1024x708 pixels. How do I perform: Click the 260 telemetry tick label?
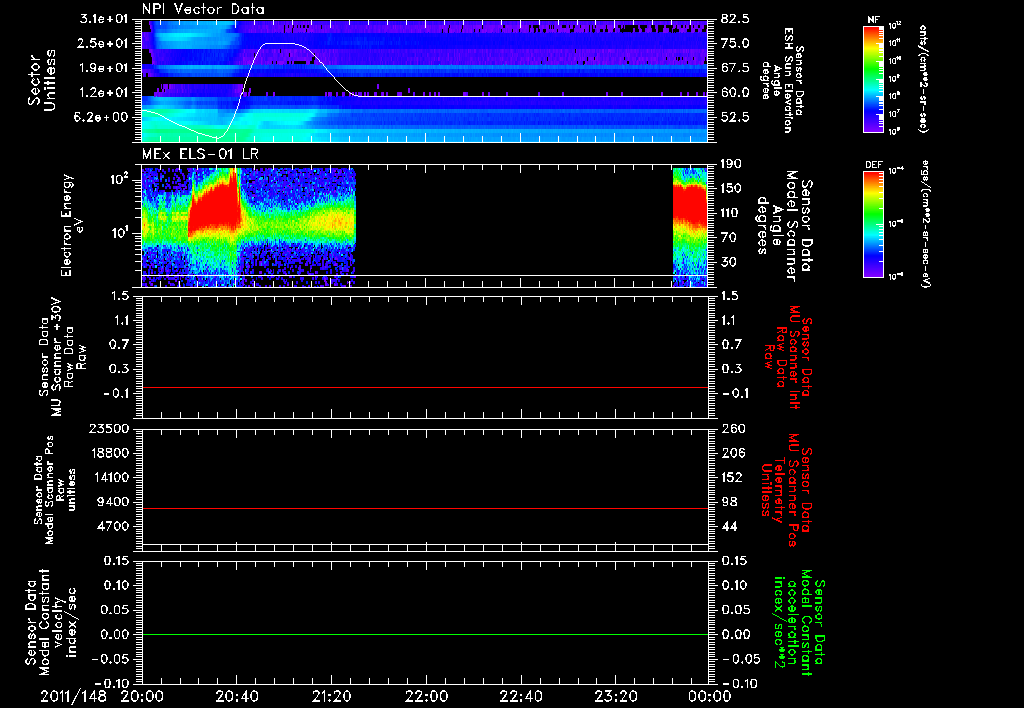tap(732, 428)
